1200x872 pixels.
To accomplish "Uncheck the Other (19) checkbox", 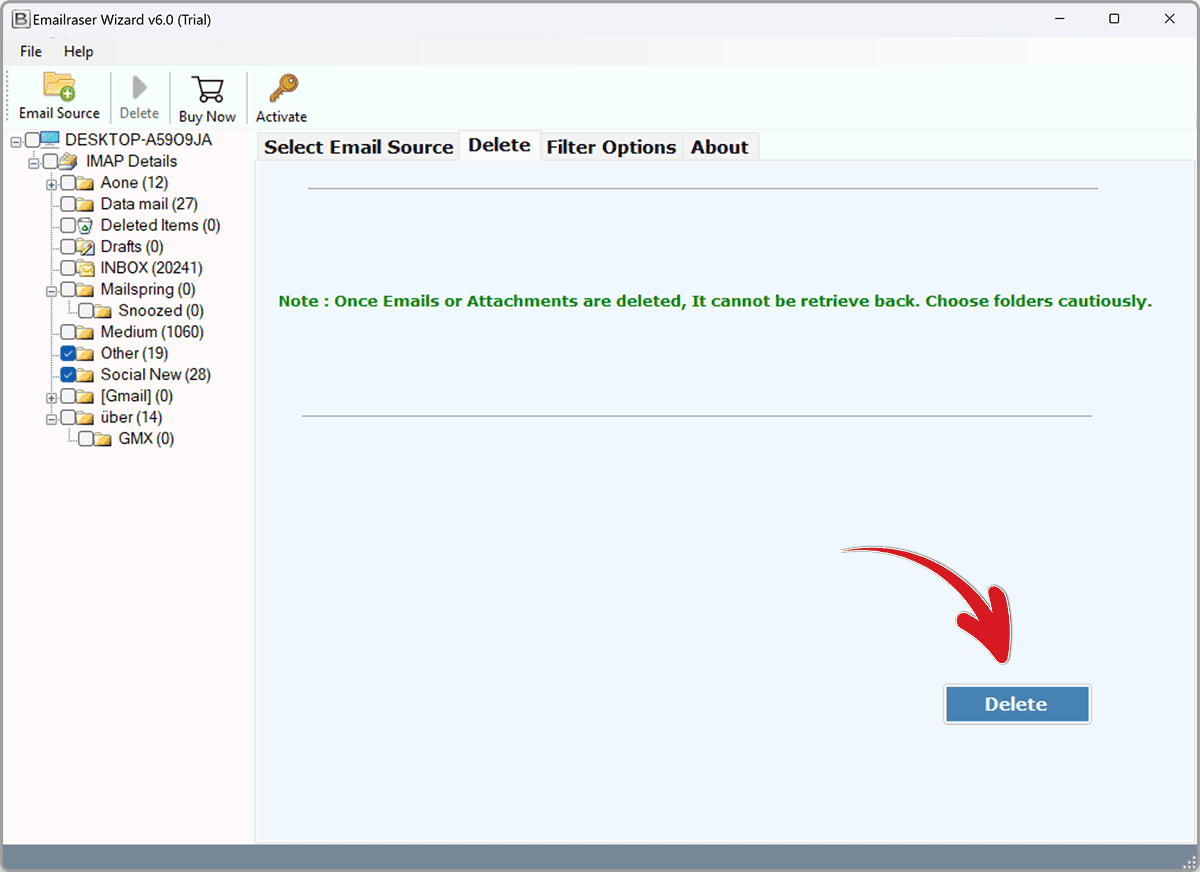I will click(68, 353).
